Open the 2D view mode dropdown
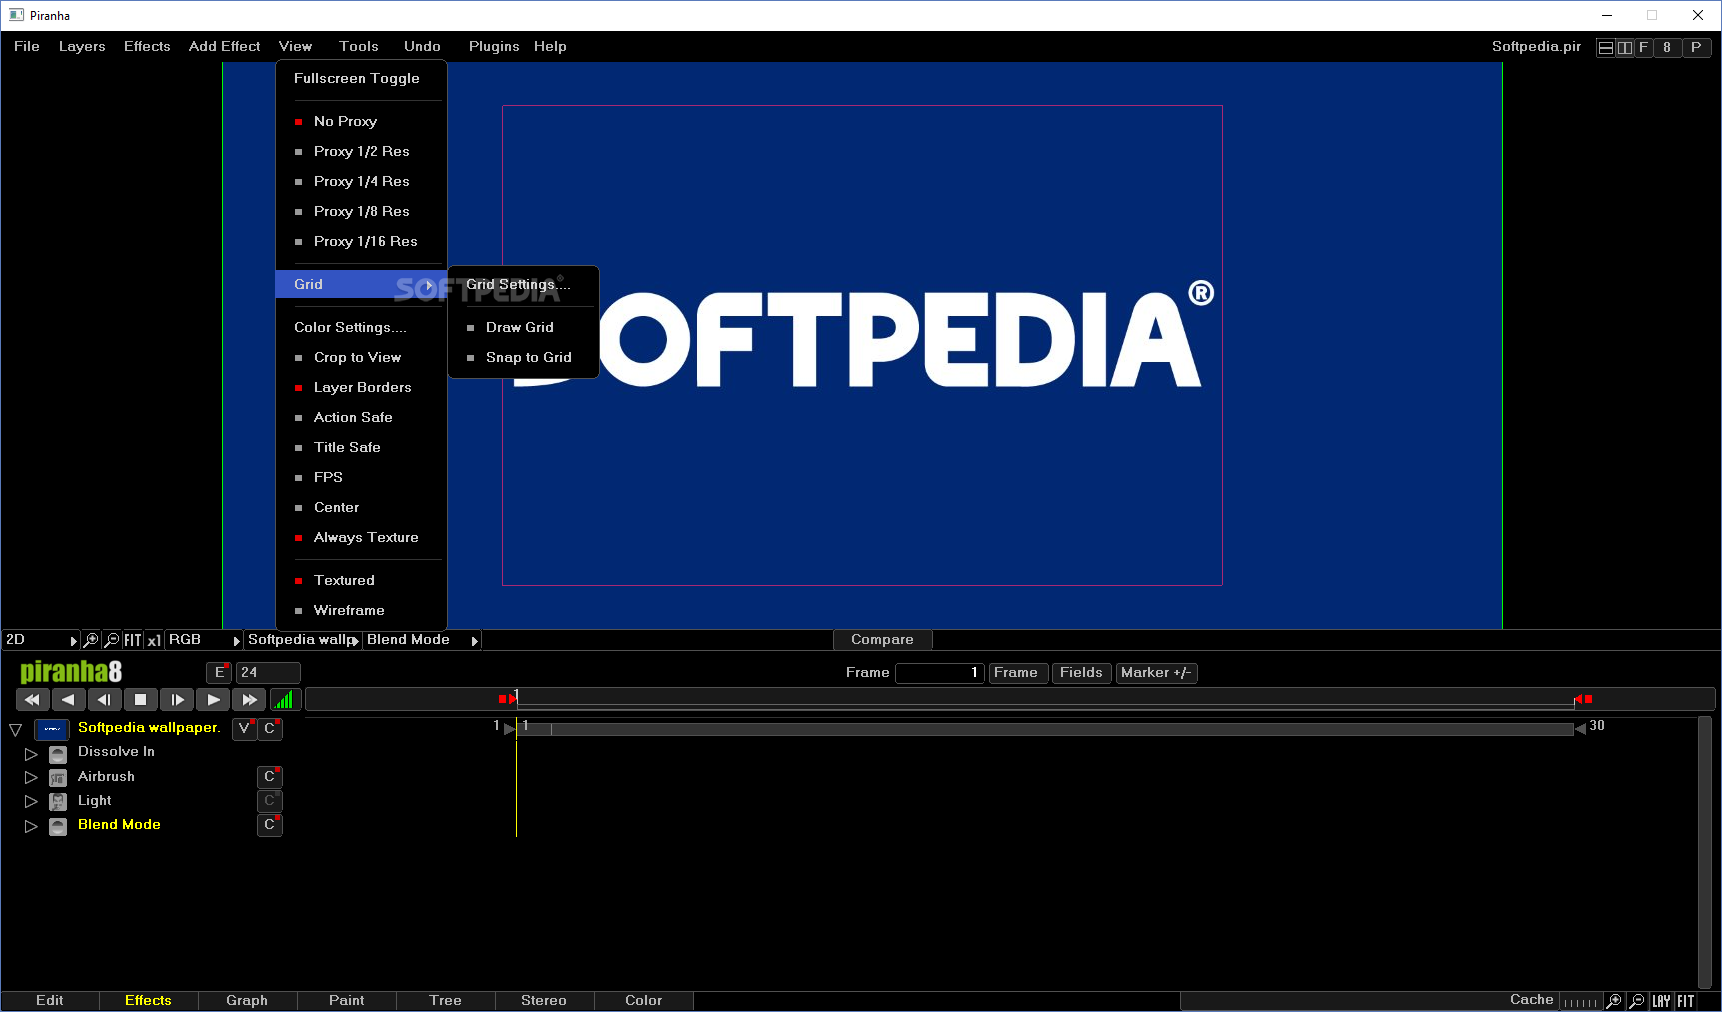This screenshot has height=1012, width=1722. [41, 640]
